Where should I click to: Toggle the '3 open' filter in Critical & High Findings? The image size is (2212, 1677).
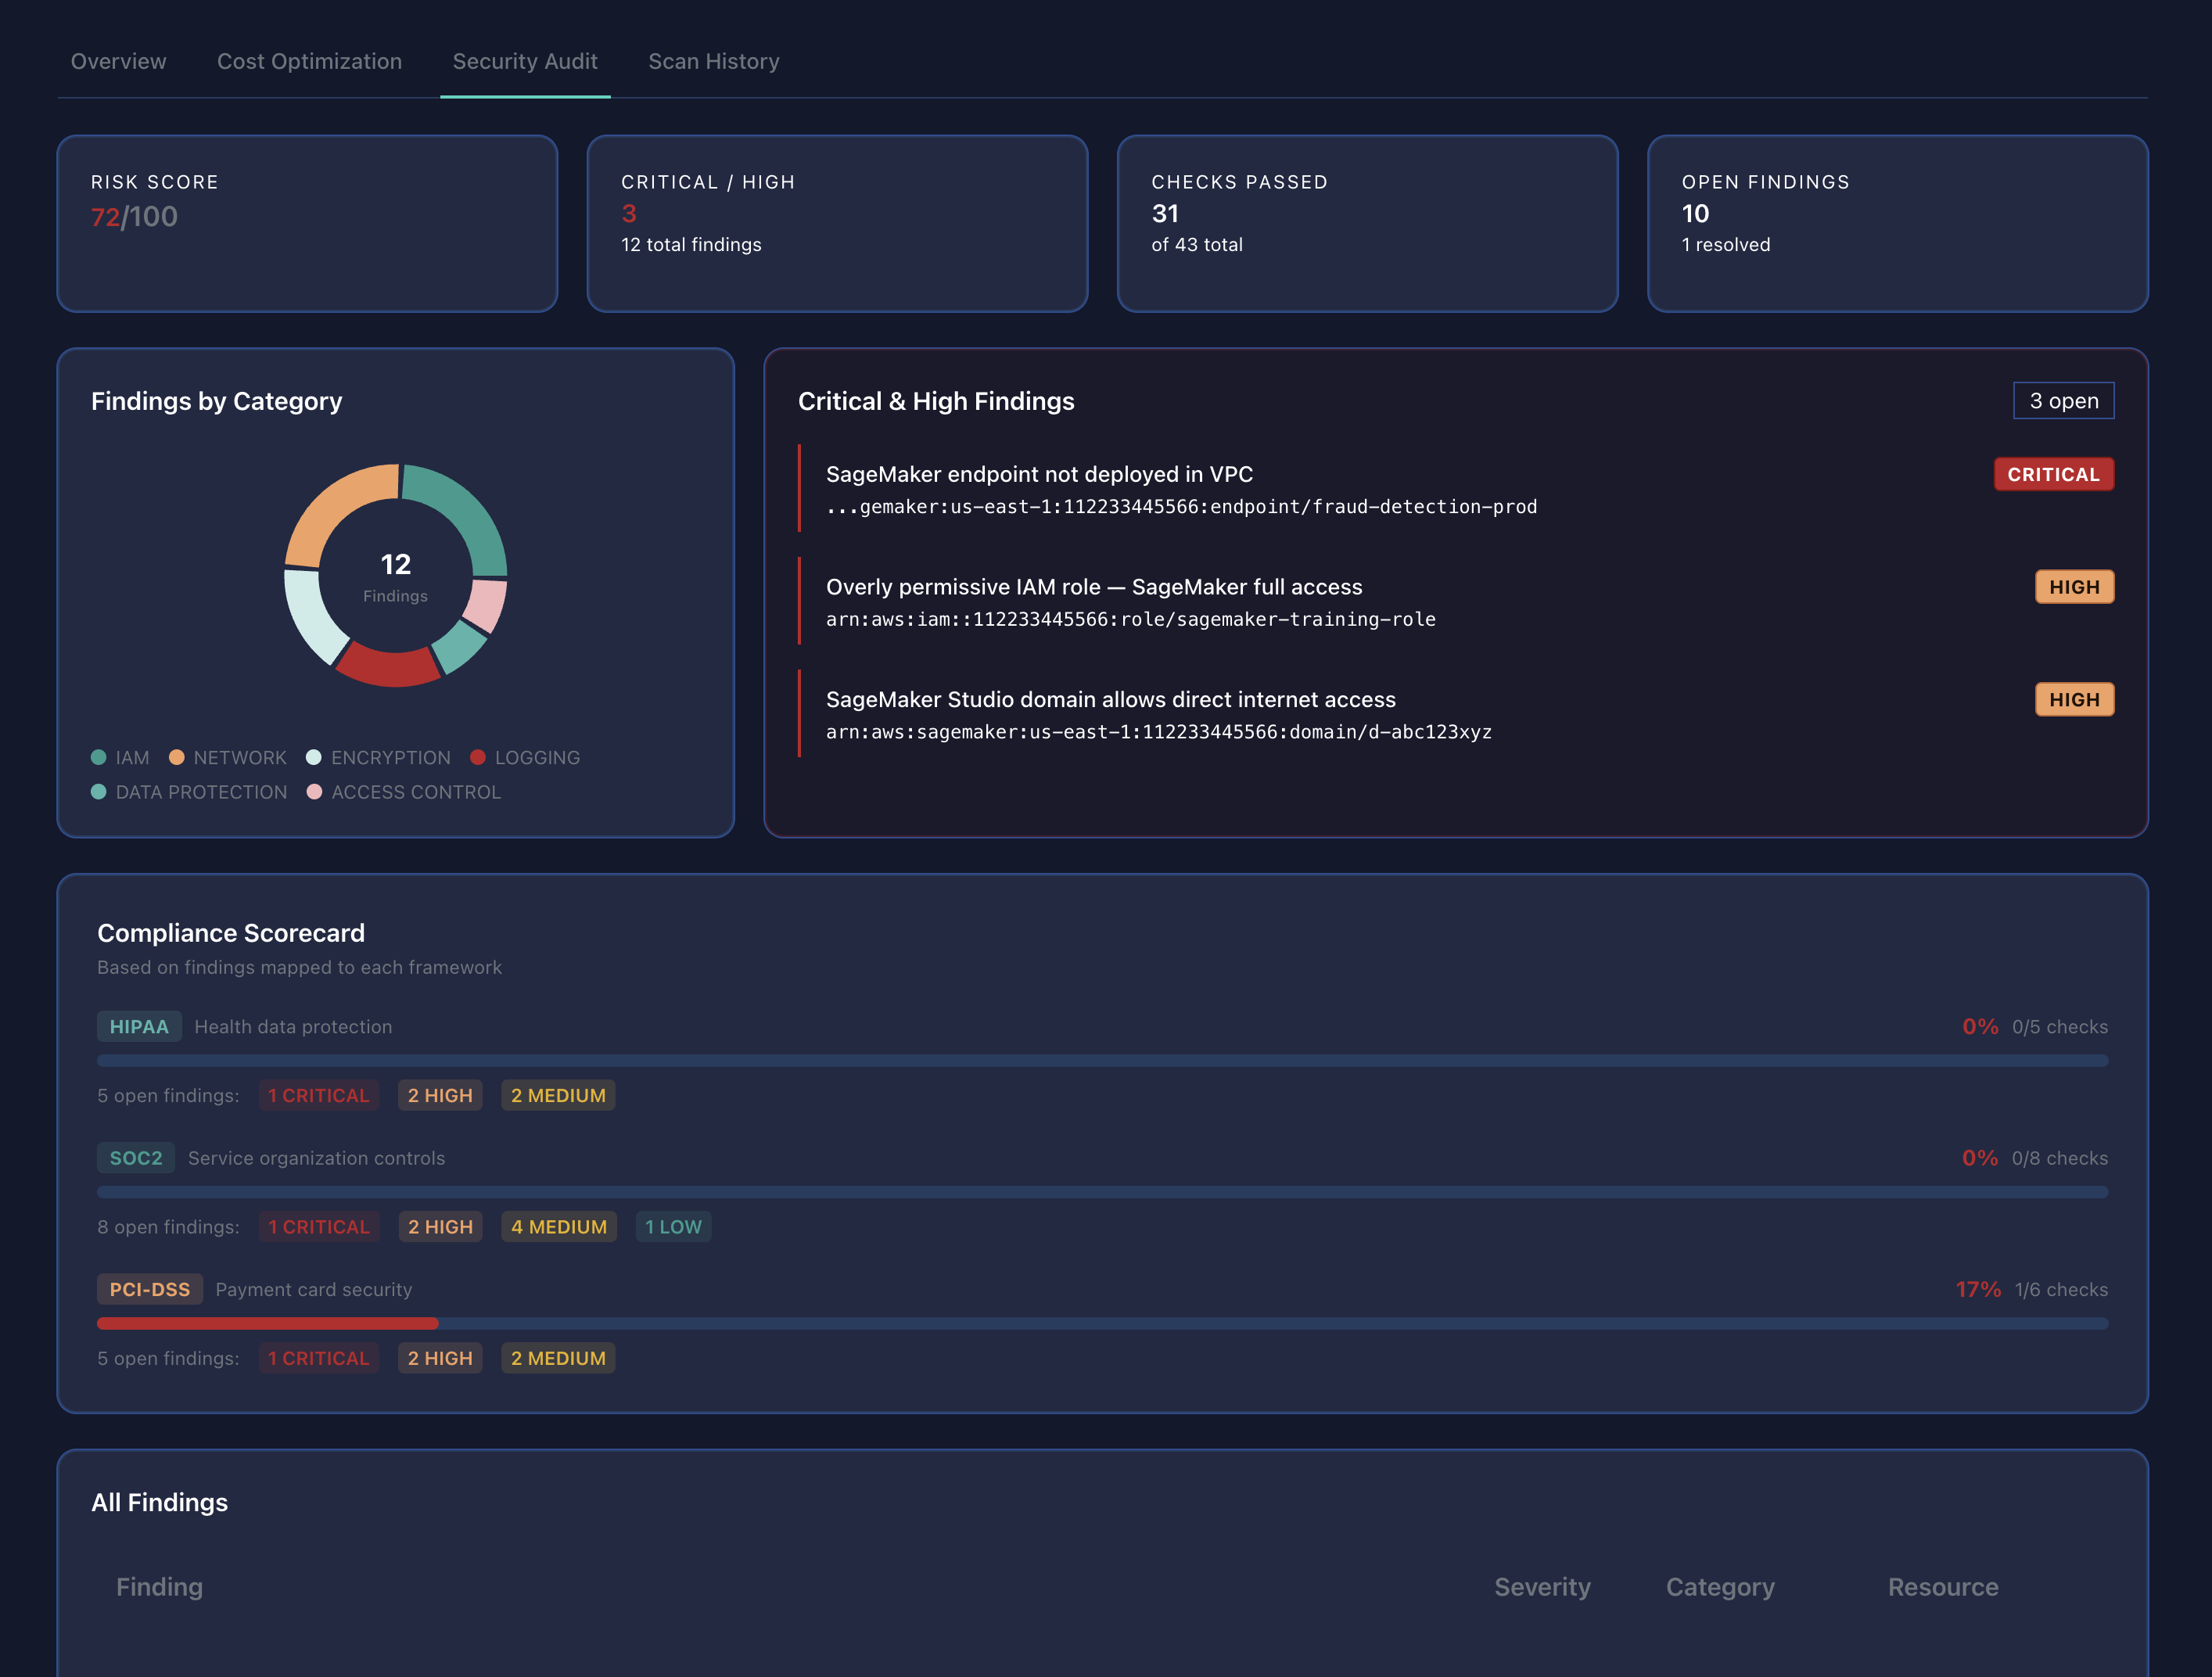2064,400
